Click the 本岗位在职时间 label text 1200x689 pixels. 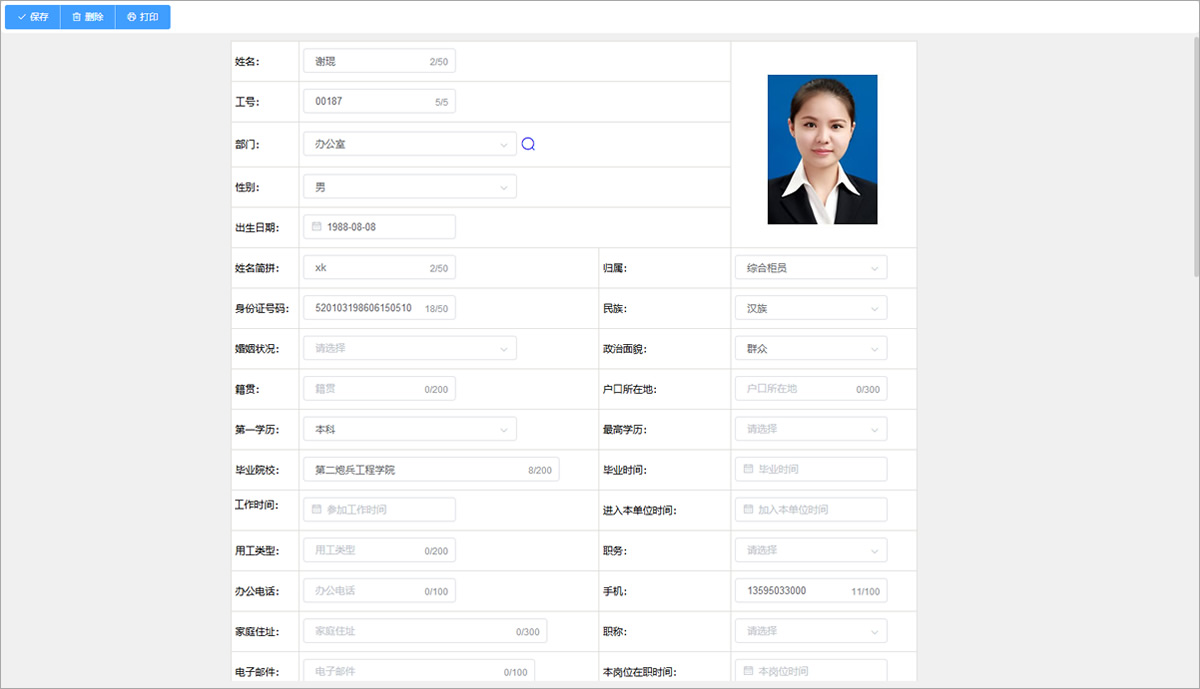(640, 672)
